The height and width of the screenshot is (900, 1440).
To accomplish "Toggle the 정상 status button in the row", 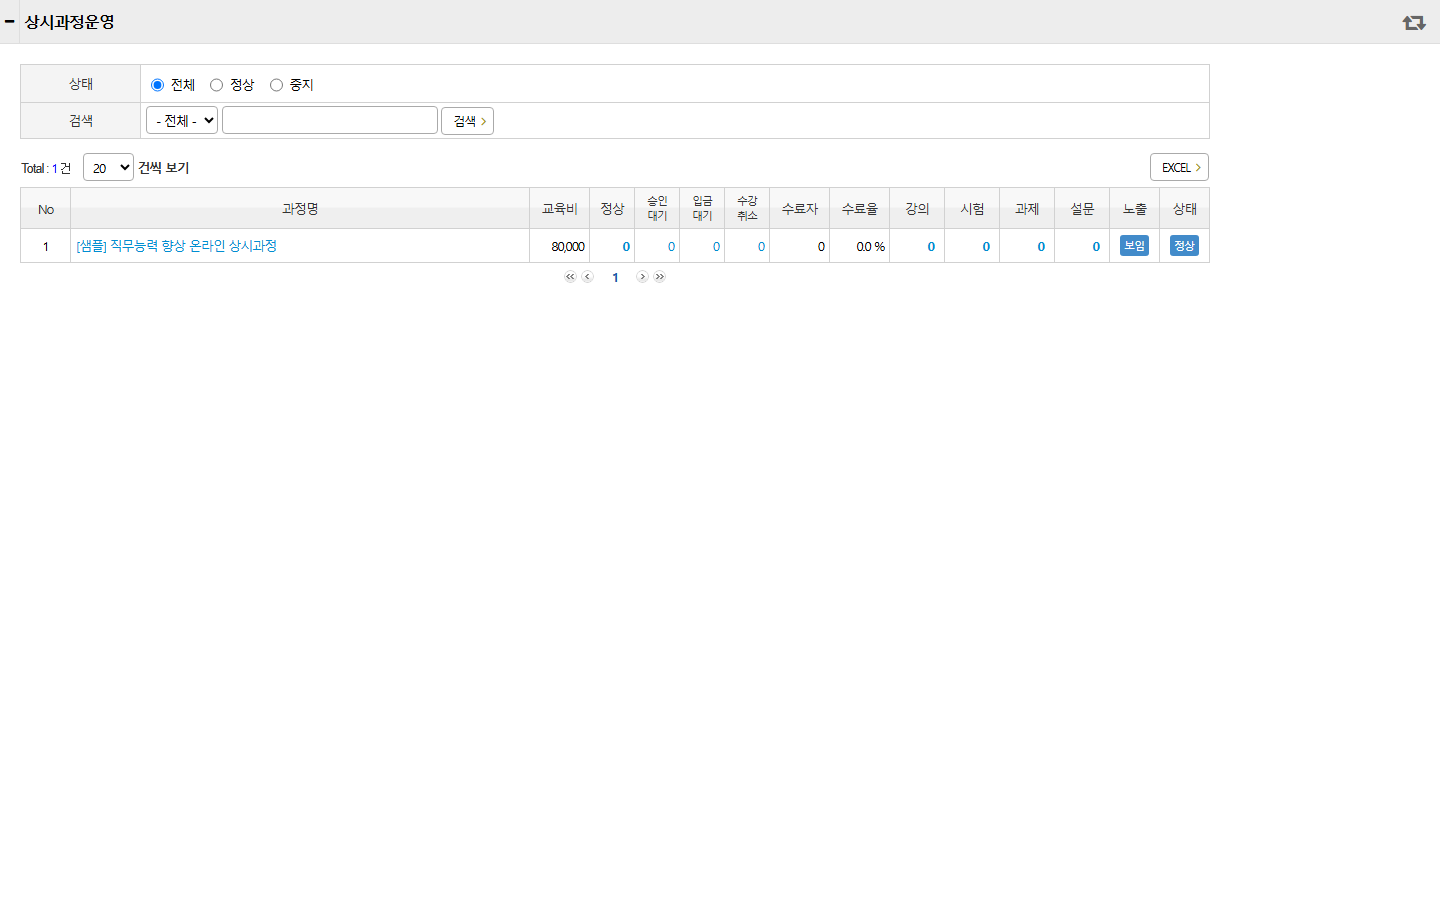I will [1184, 246].
